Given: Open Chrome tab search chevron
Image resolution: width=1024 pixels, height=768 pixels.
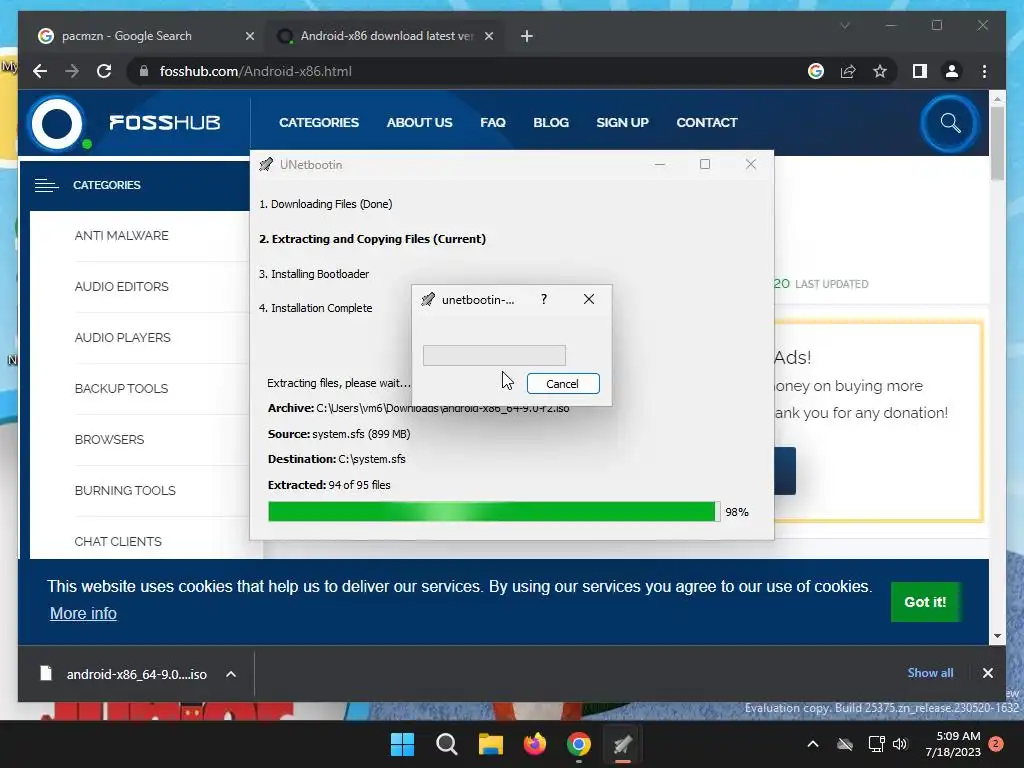Looking at the screenshot, I should [x=844, y=25].
